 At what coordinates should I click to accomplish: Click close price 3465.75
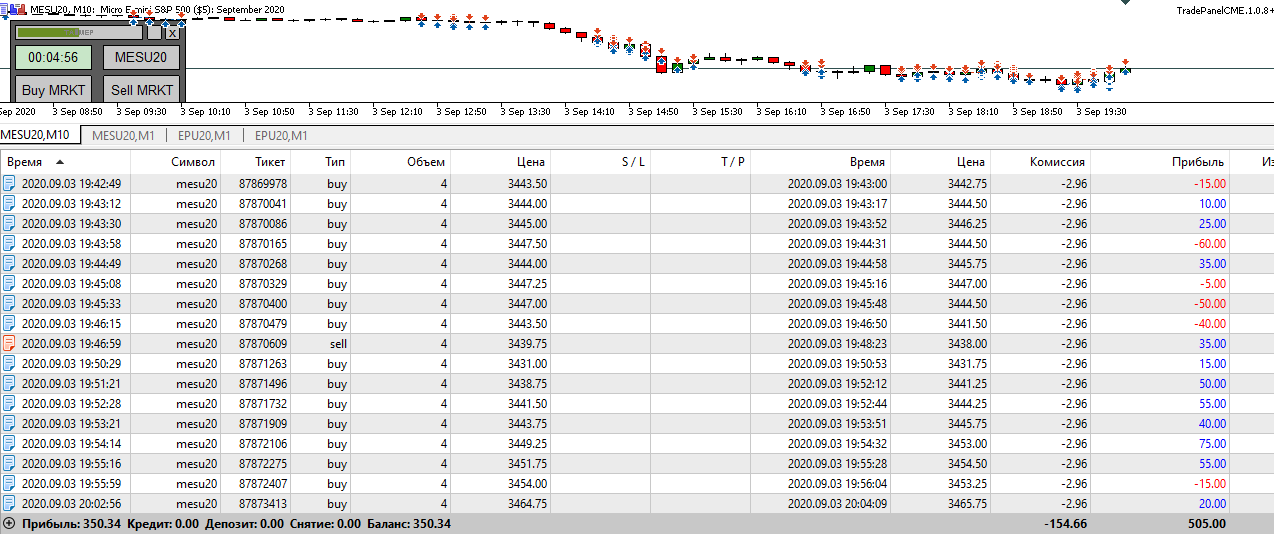[x=968, y=503]
